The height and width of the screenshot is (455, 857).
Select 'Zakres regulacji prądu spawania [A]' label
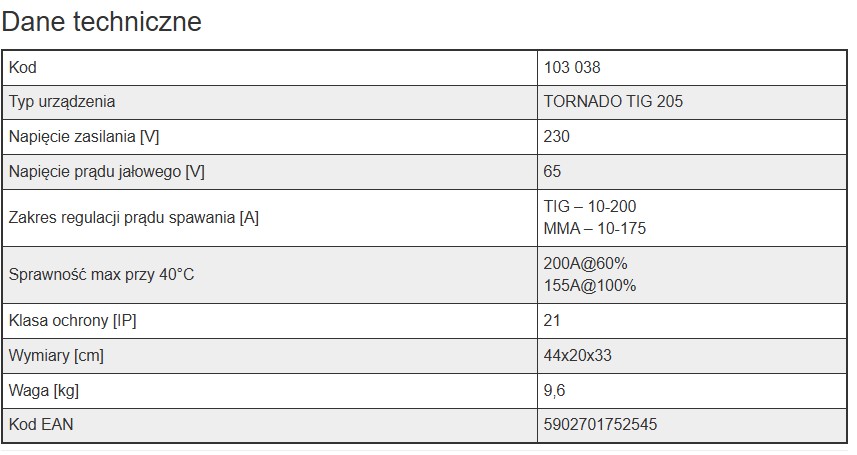point(133,218)
